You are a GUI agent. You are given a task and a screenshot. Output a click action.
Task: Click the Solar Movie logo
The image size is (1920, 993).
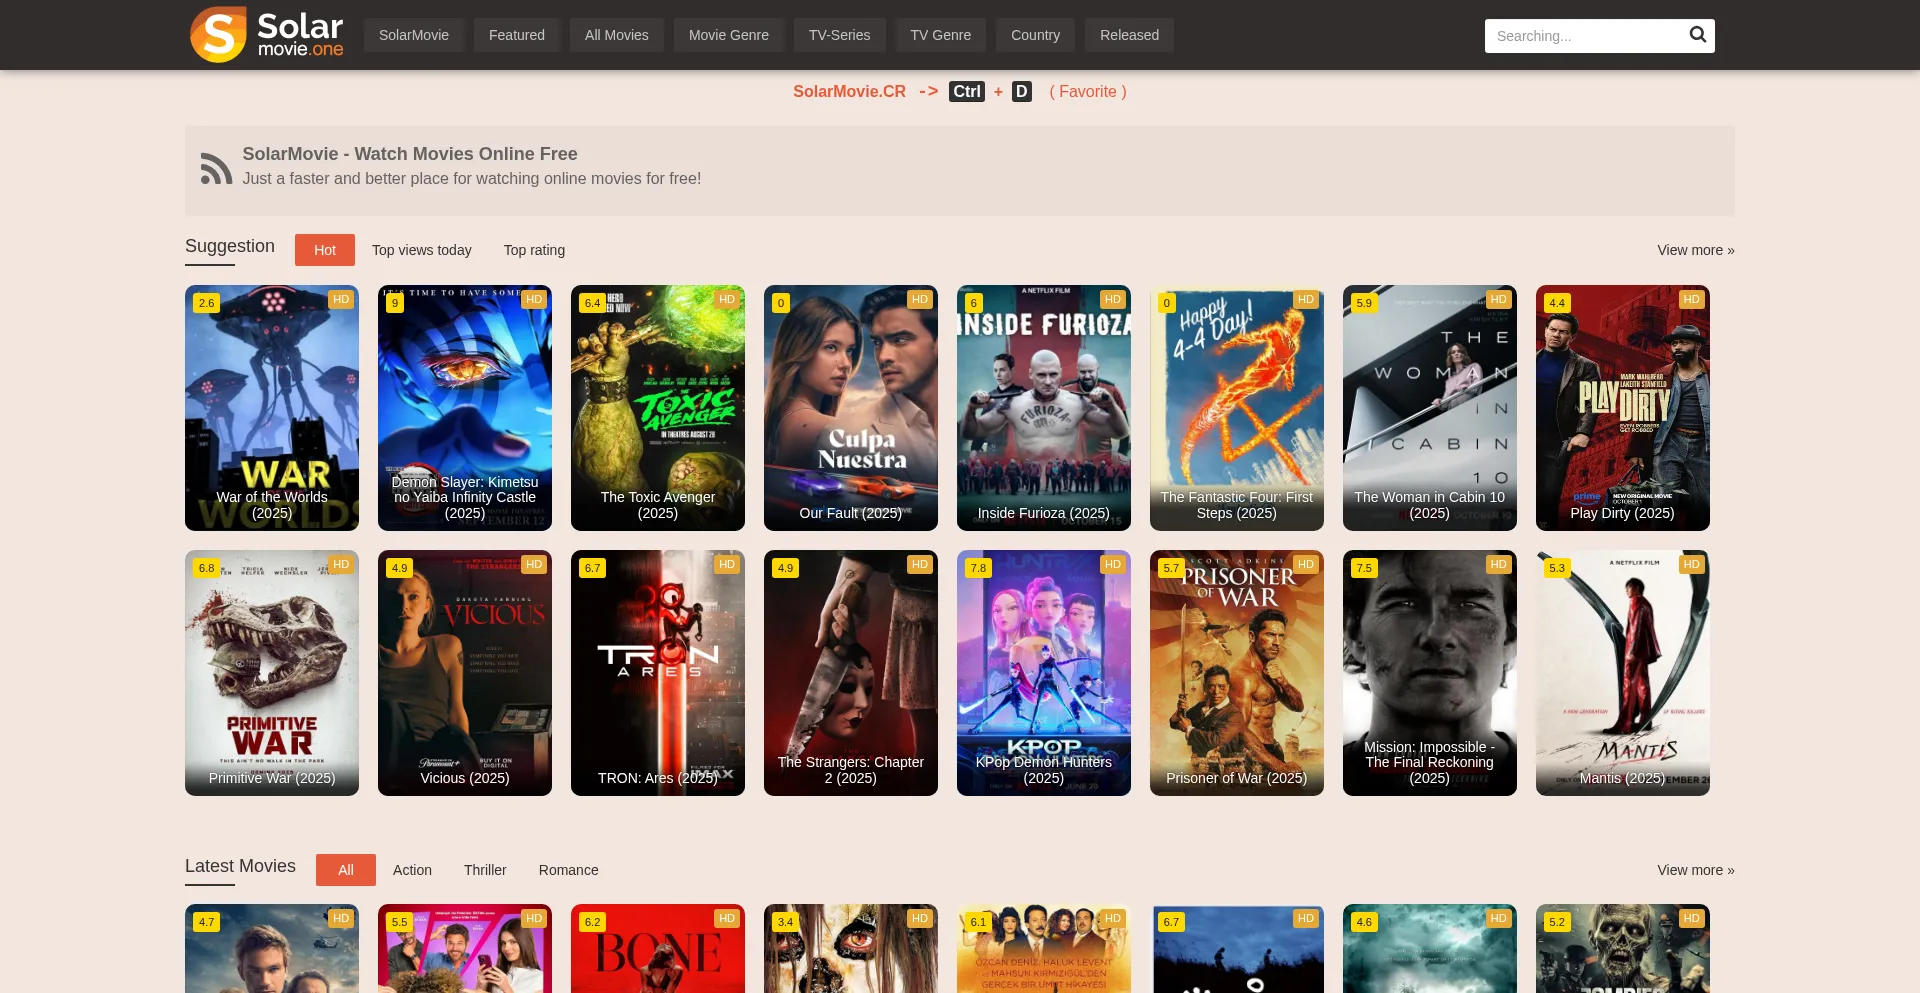[267, 35]
